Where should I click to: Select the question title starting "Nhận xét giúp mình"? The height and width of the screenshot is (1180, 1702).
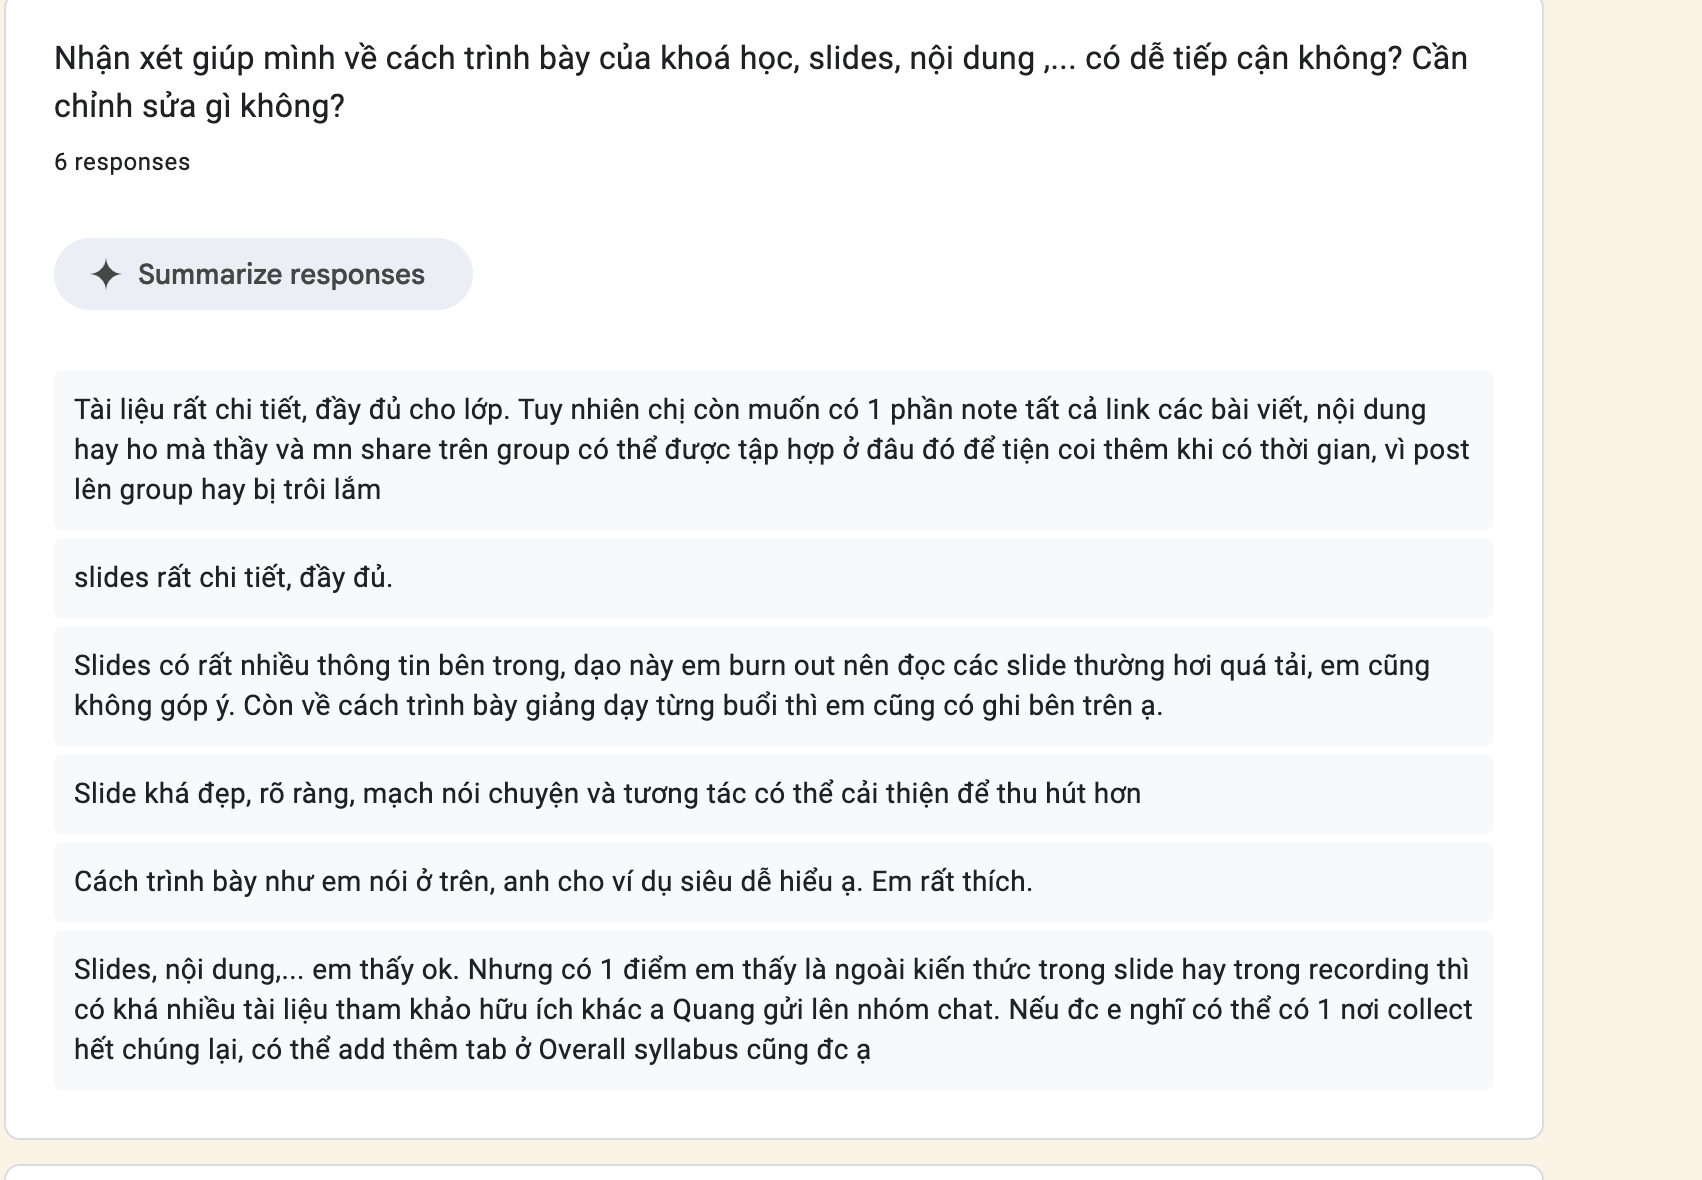(761, 82)
